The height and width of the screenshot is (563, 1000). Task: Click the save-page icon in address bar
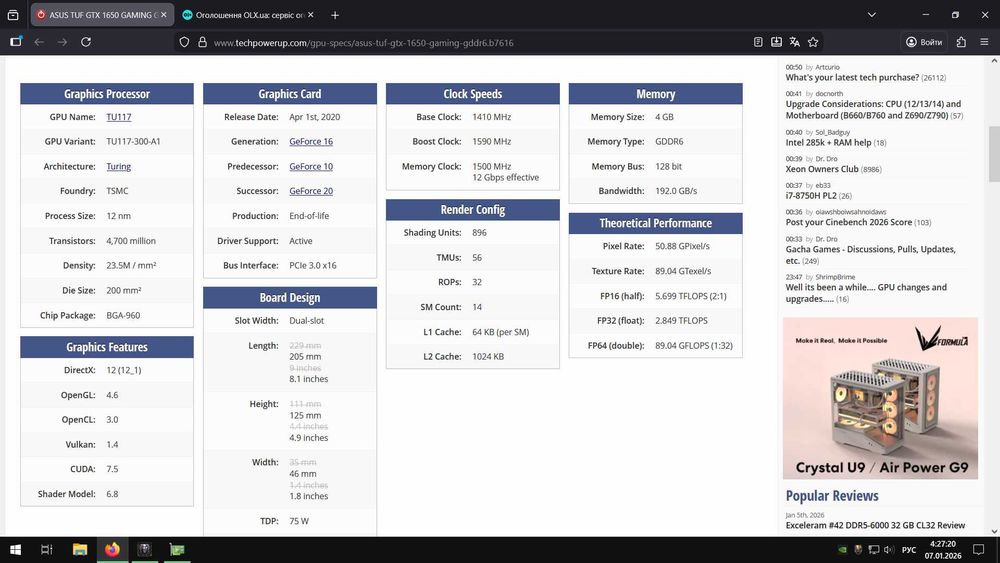coord(776,42)
